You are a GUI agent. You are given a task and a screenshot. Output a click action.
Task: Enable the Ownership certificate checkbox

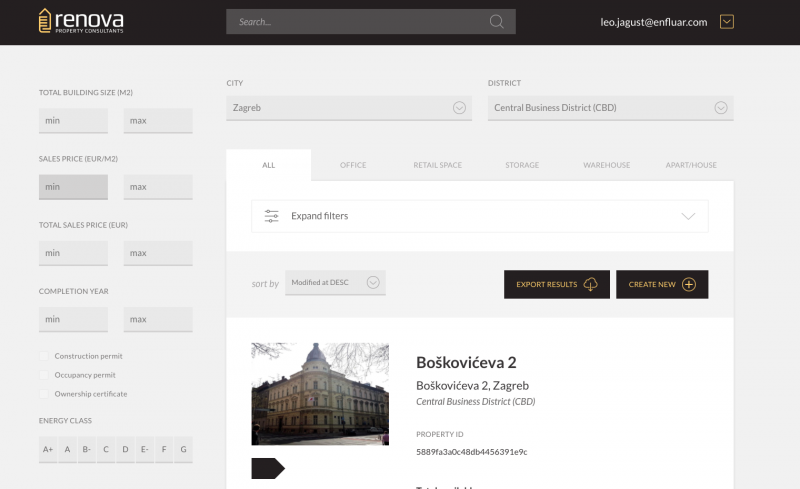click(x=44, y=394)
